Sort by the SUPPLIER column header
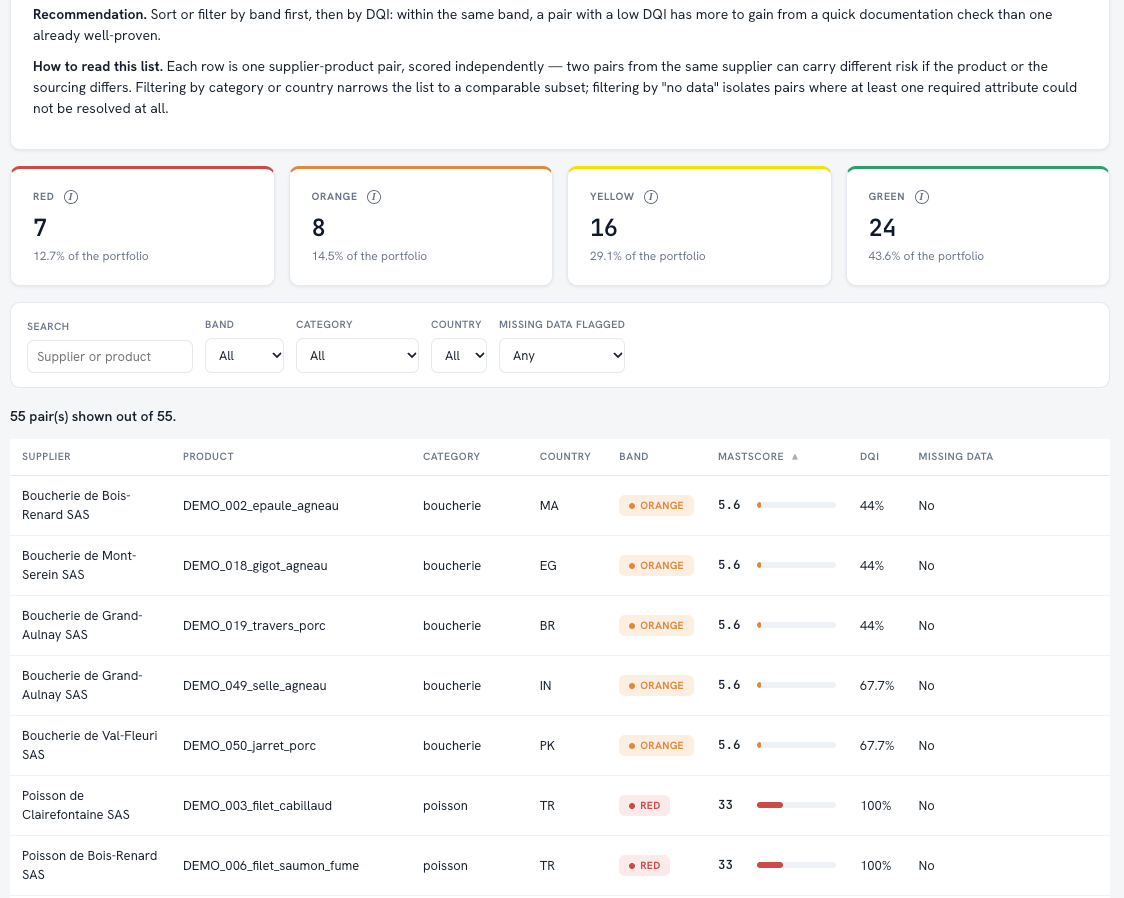 (47, 457)
